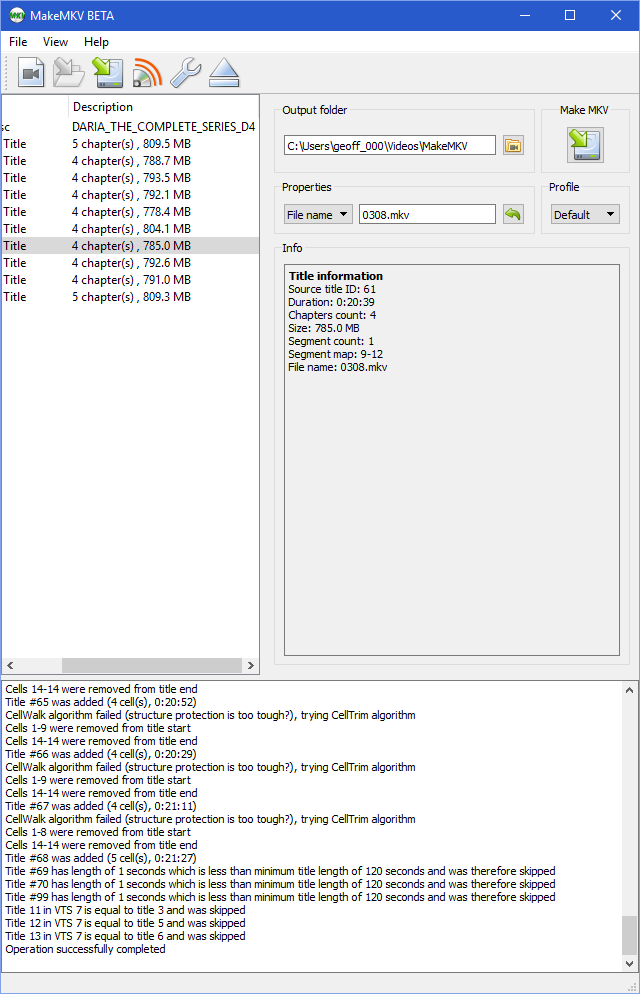Open the File menu
The width and height of the screenshot is (640, 994).
(18, 42)
